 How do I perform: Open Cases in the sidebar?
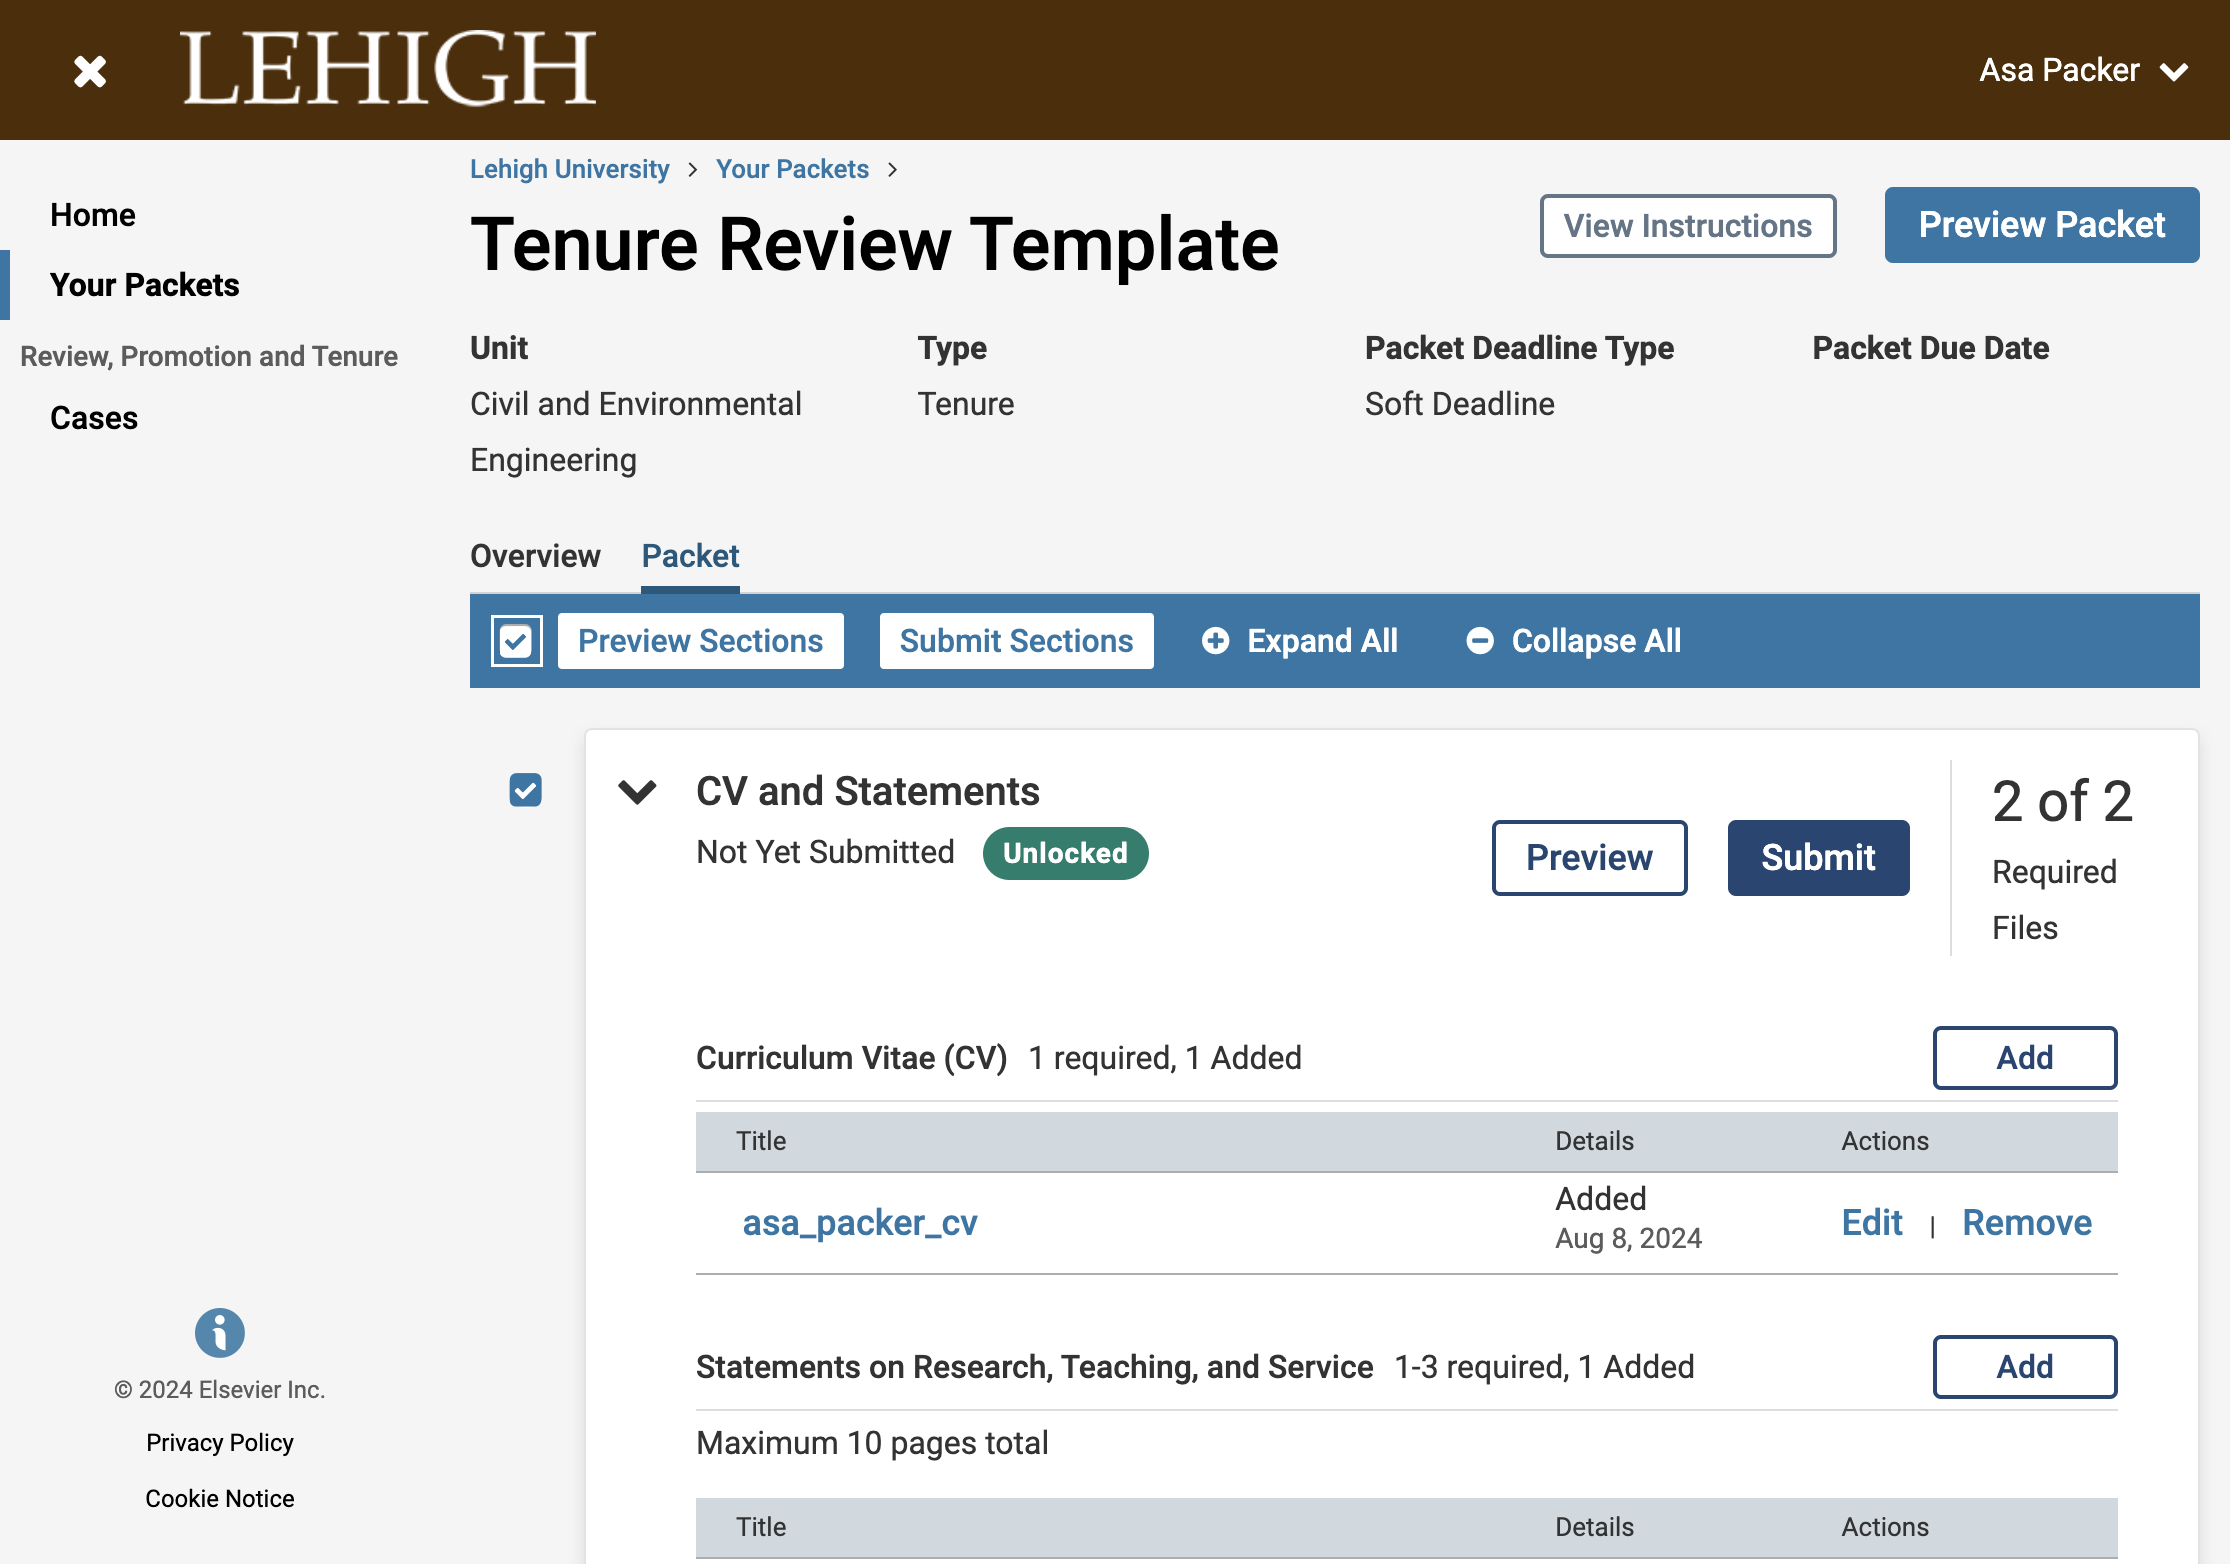94,418
